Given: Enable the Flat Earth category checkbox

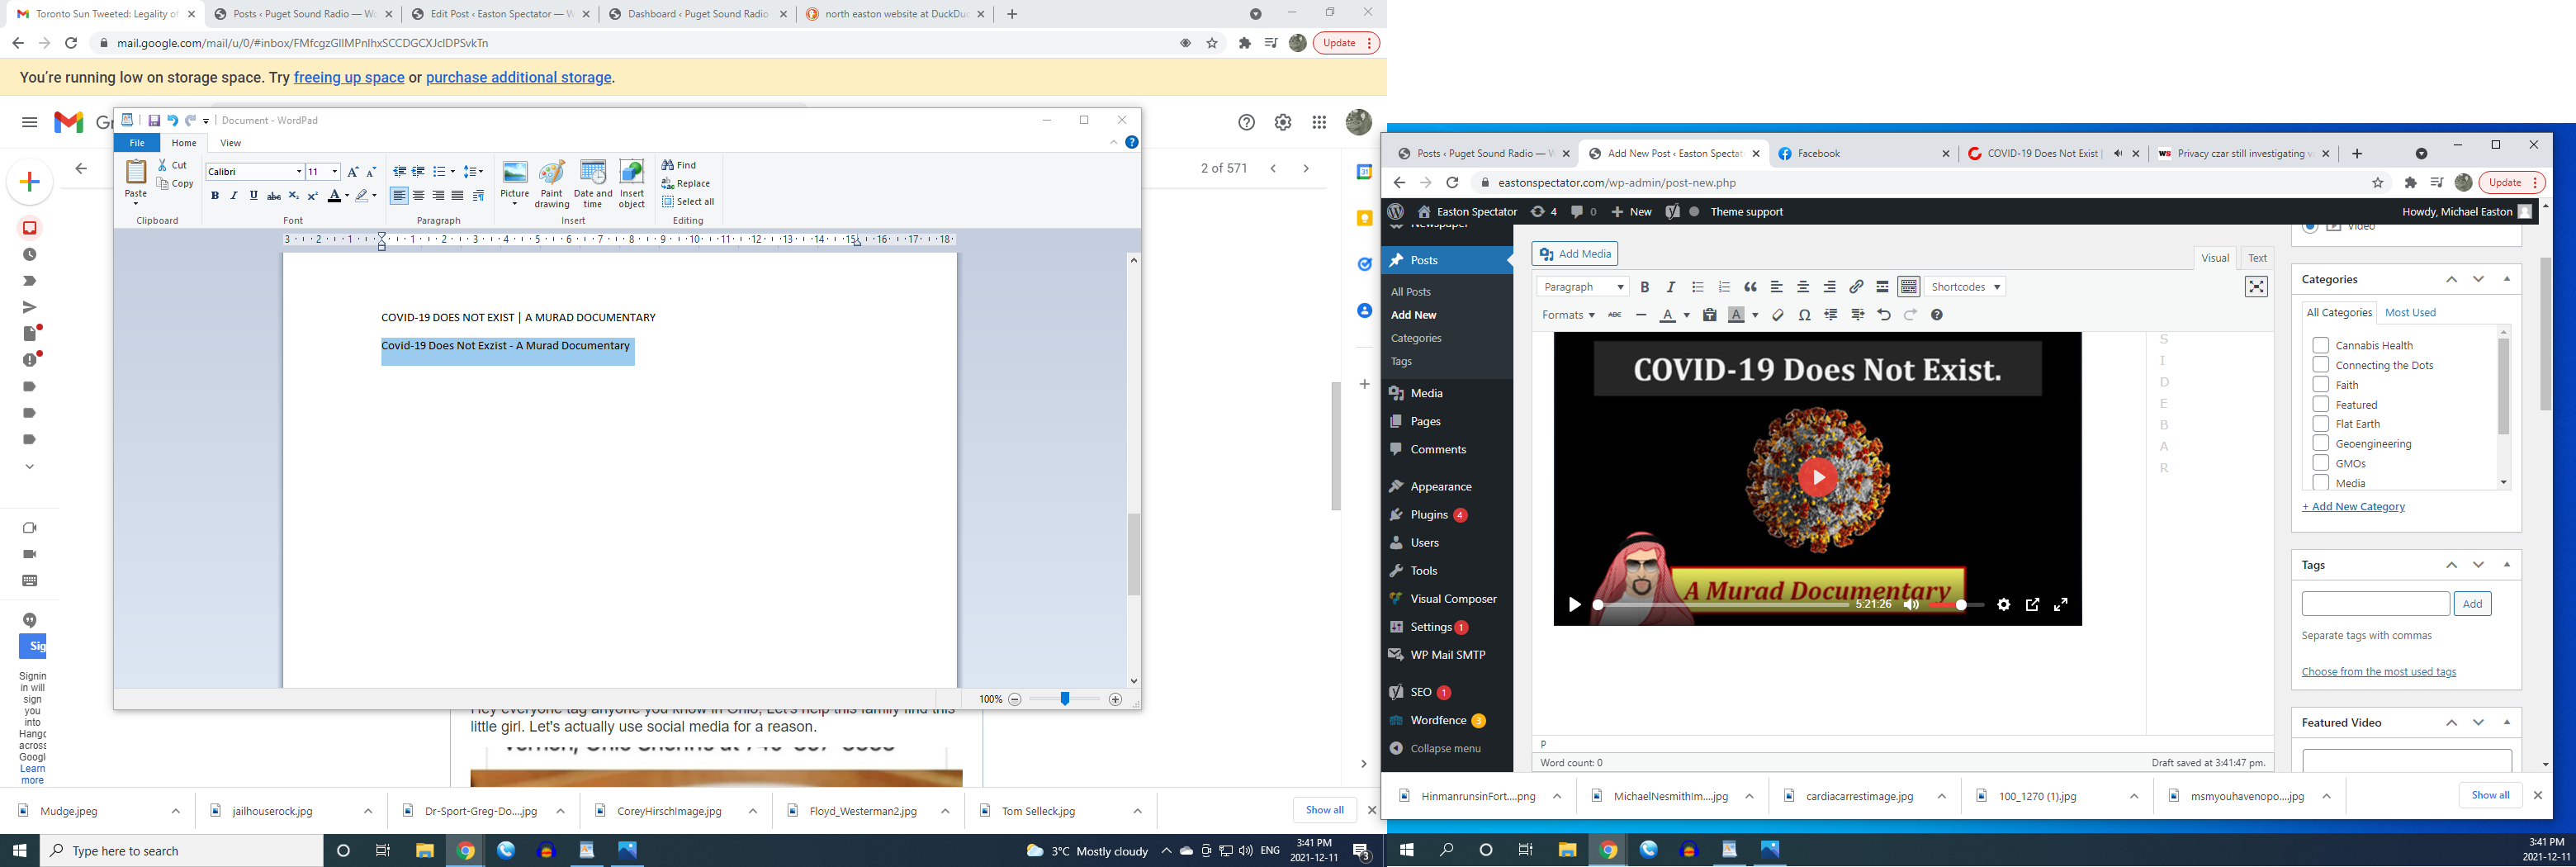Looking at the screenshot, I should pyautogui.click(x=2321, y=424).
